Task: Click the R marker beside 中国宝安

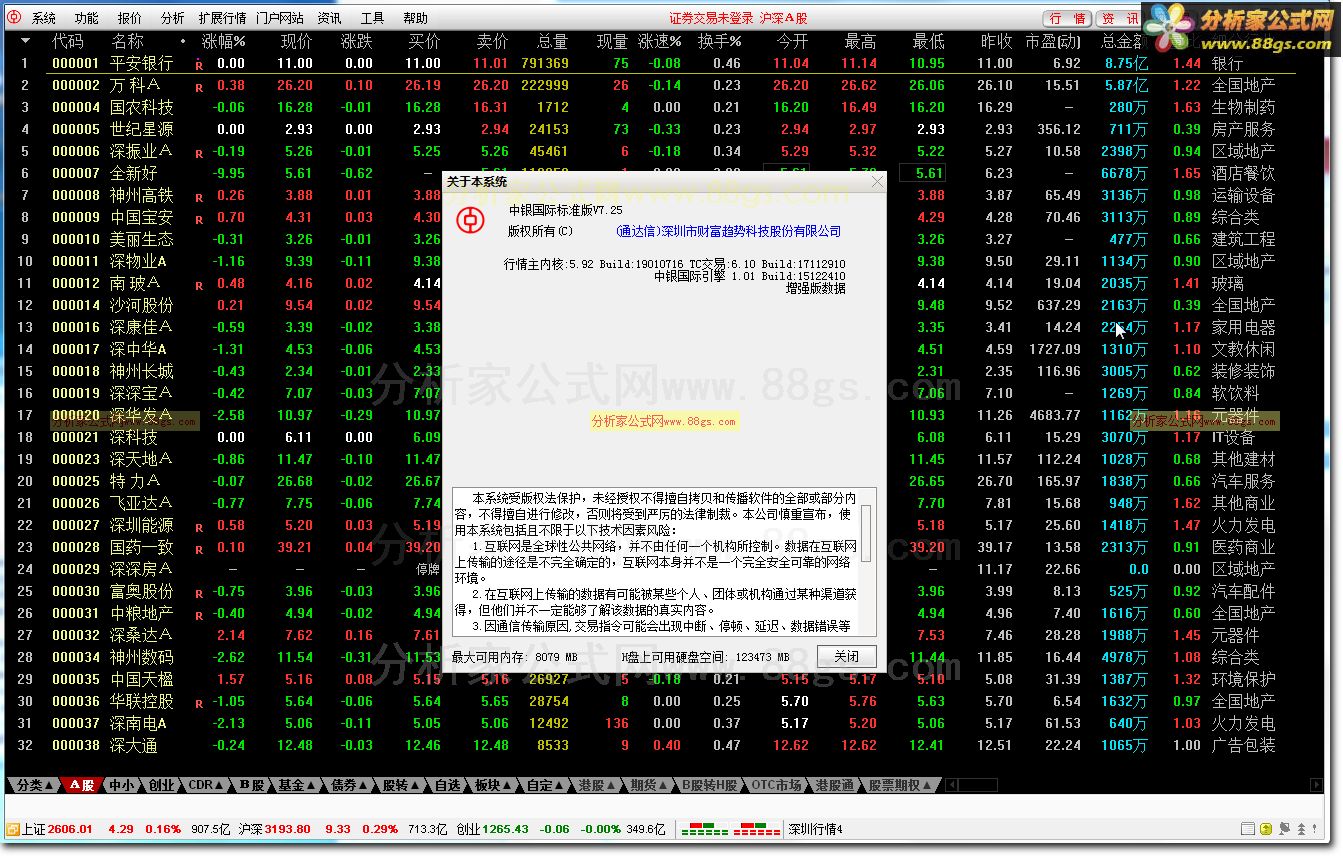Action: (x=199, y=219)
